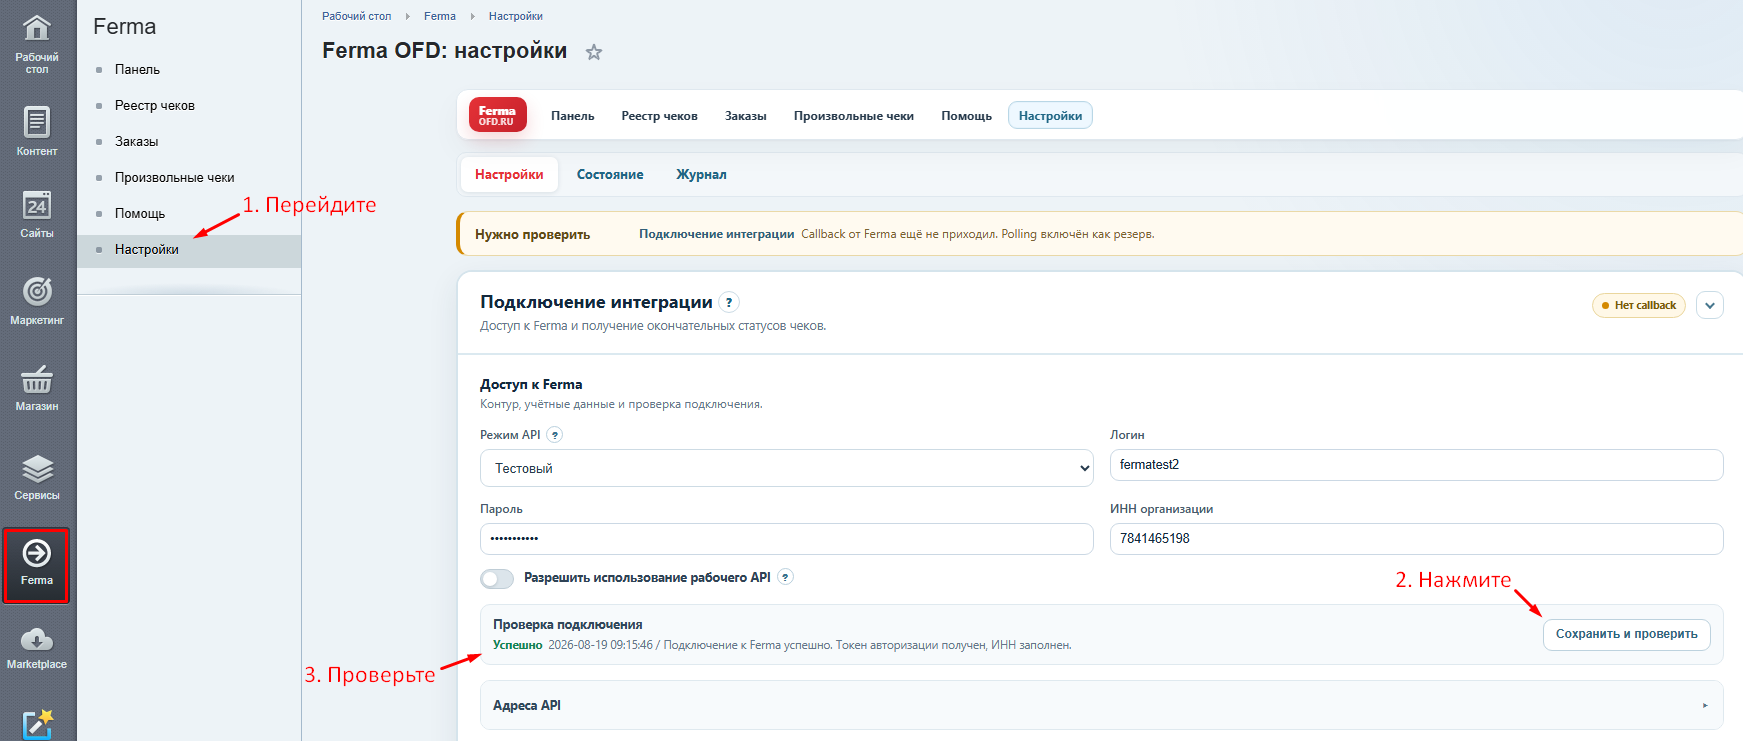The width and height of the screenshot is (1743, 741).
Task: Click the Ferma OFD: настройки page title
Action: click(445, 51)
